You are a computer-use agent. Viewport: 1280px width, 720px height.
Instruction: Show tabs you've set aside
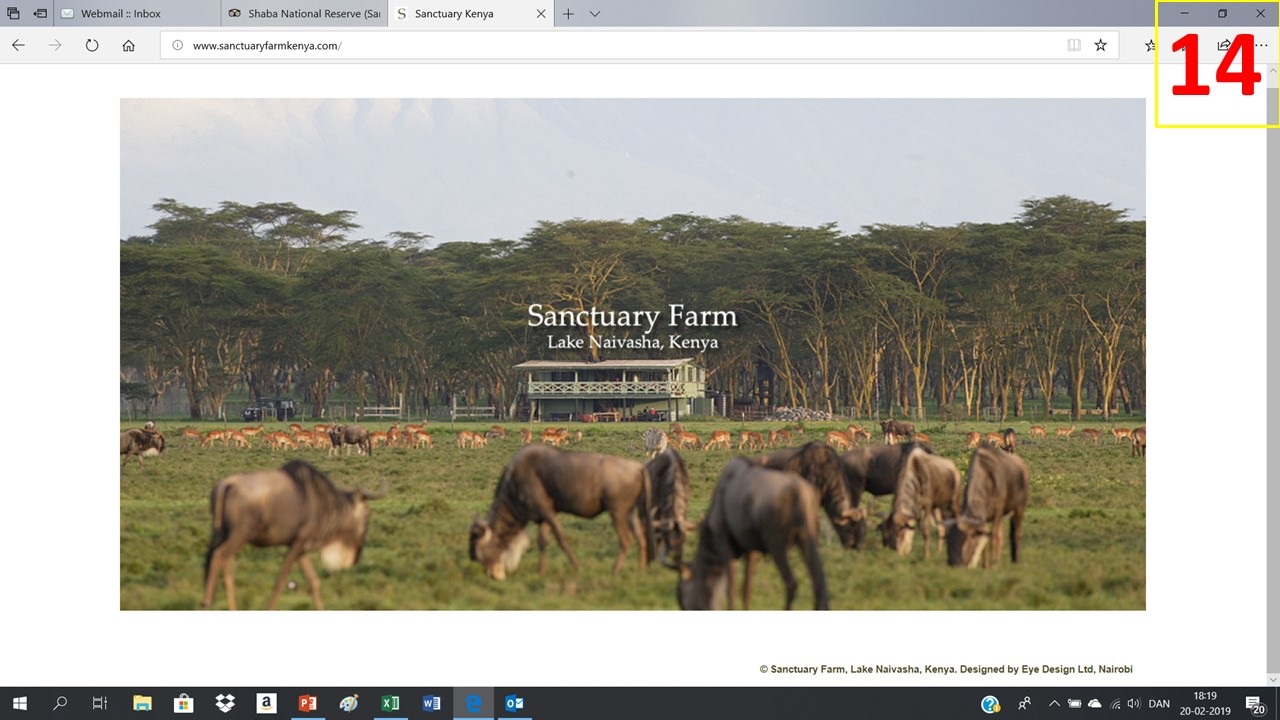tap(14, 14)
